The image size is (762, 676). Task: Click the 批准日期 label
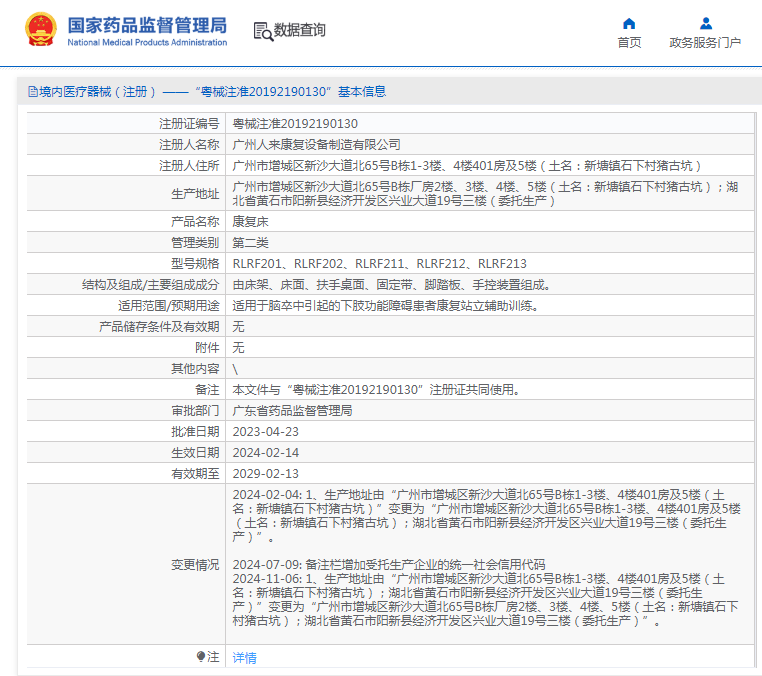point(195,432)
